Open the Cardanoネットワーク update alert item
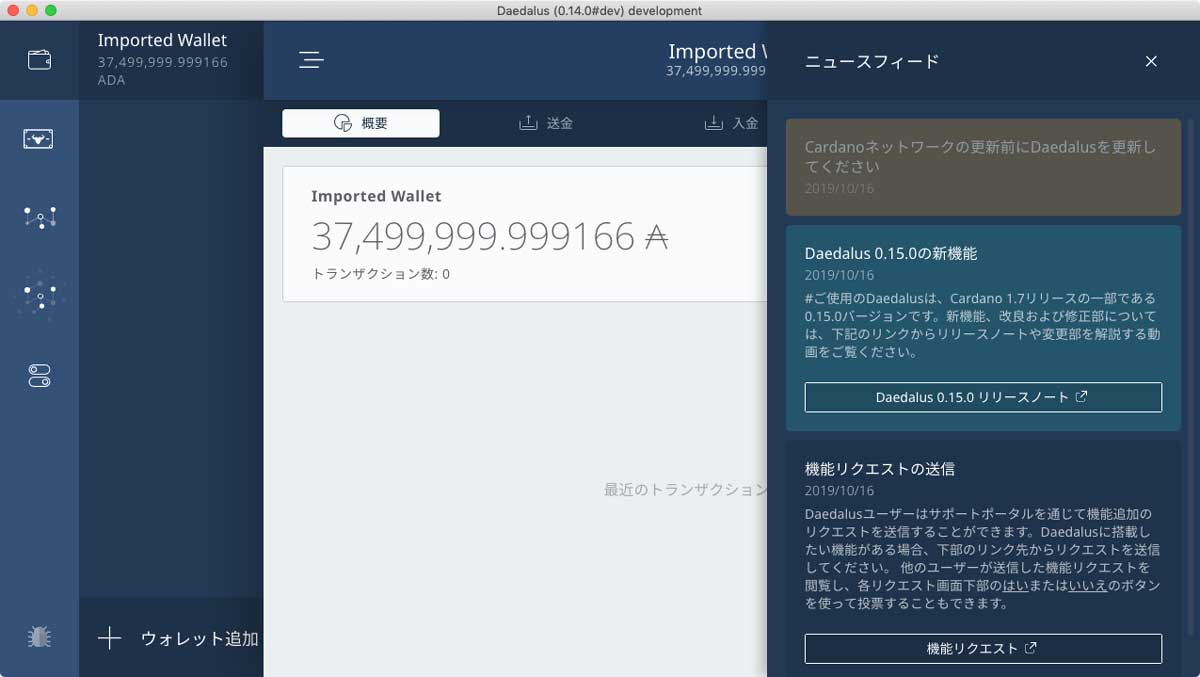The height and width of the screenshot is (677, 1200). tap(983, 167)
